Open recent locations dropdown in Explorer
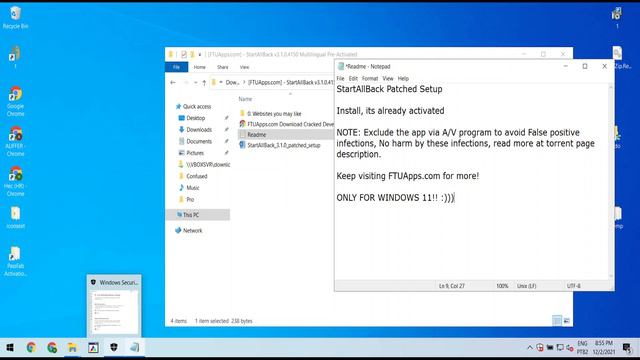The width and height of the screenshot is (640, 360). point(196,82)
